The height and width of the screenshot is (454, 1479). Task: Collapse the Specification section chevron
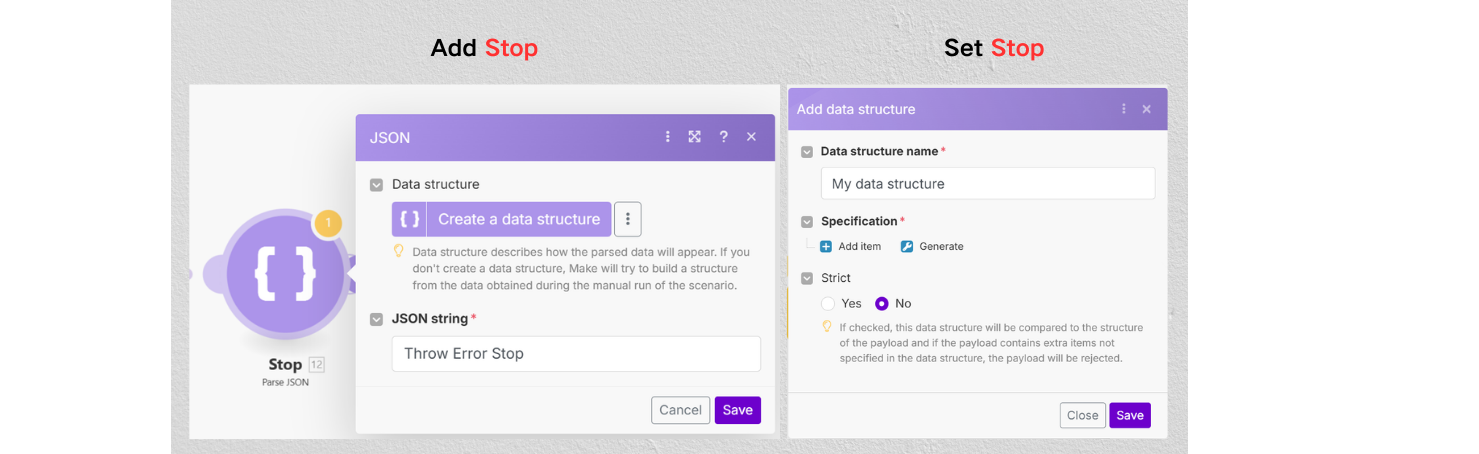pos(807,222)
